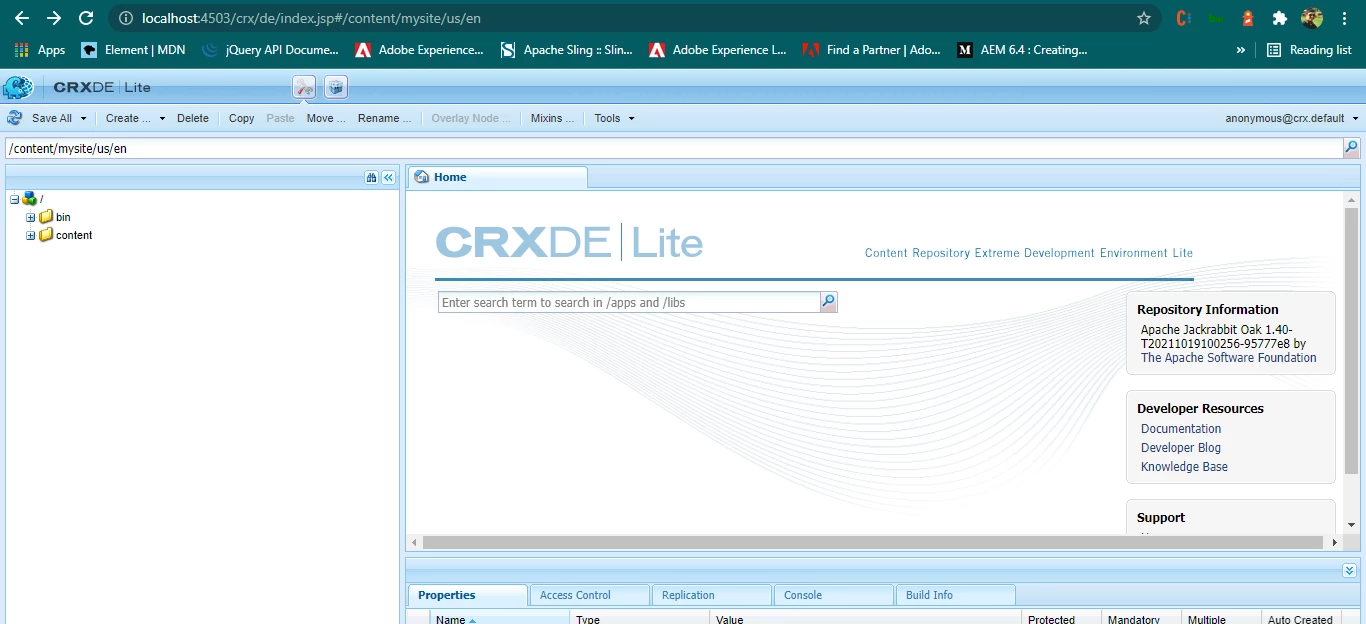Click the CRXDE blue logo icon
1366x624 pixels.
18,87
